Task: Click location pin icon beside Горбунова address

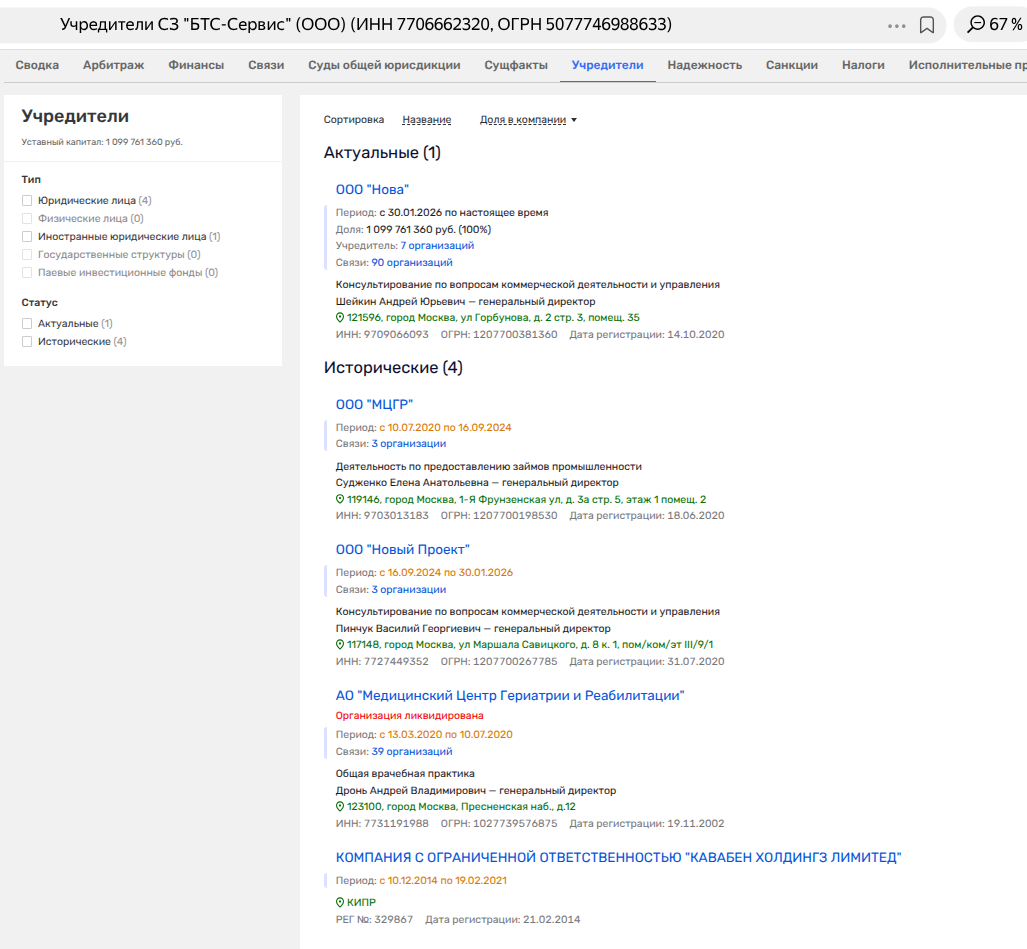Action: tap(340, 318)
